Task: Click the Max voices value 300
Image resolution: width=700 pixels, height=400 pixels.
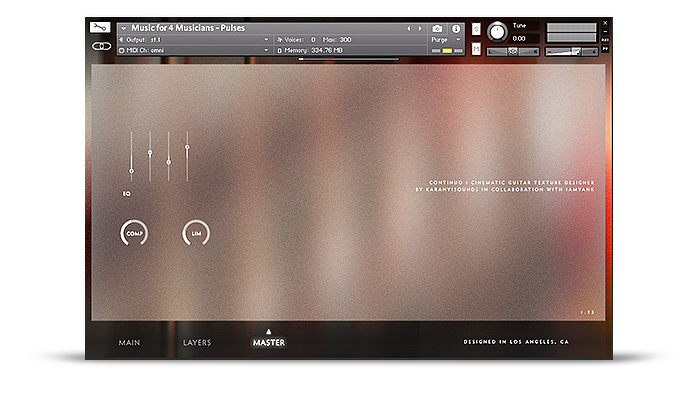Action: pyautogui.click(x=346, y=40)
